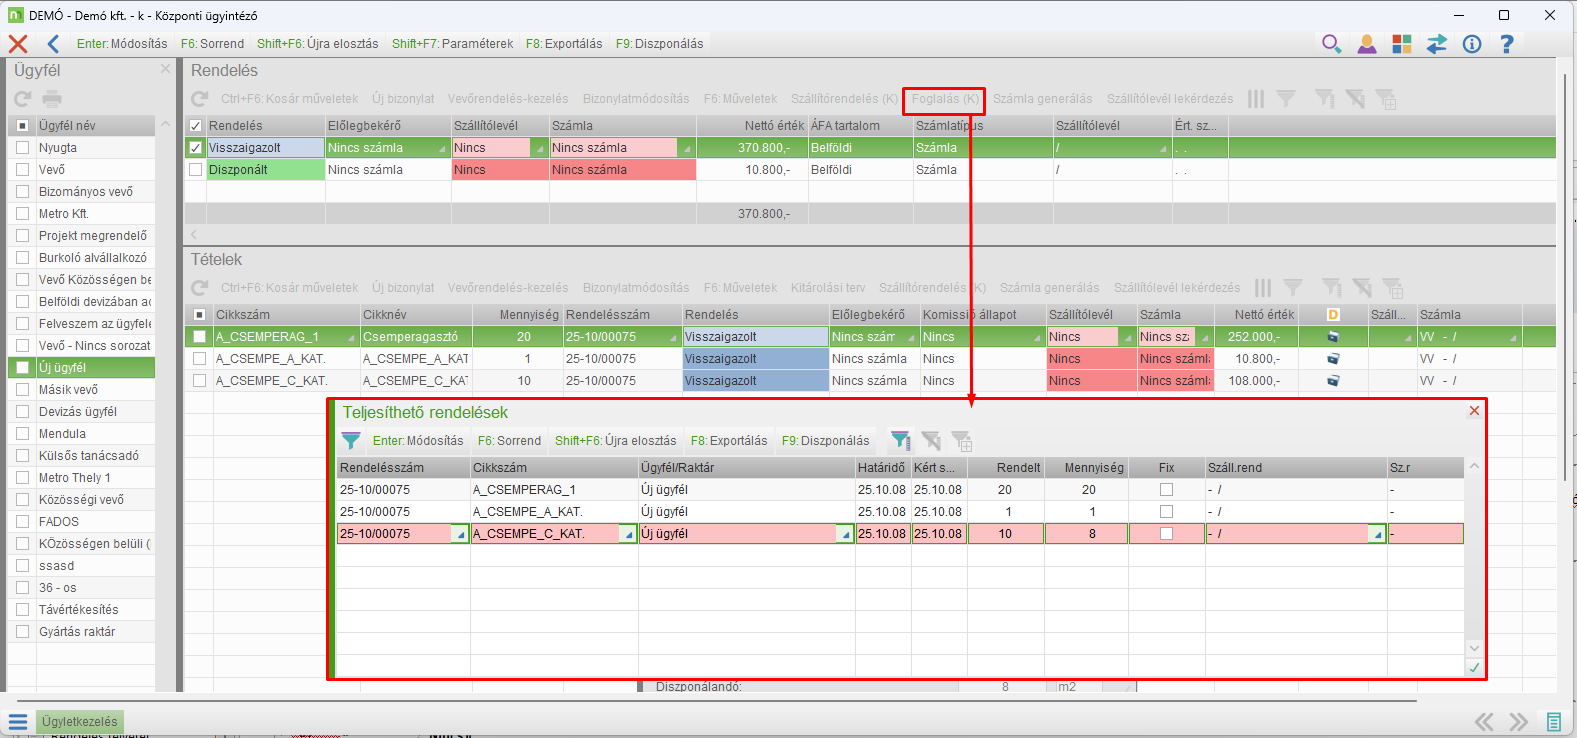
Task: Click the red X exit icon in the main toolbar
Action: pos(18,44)
